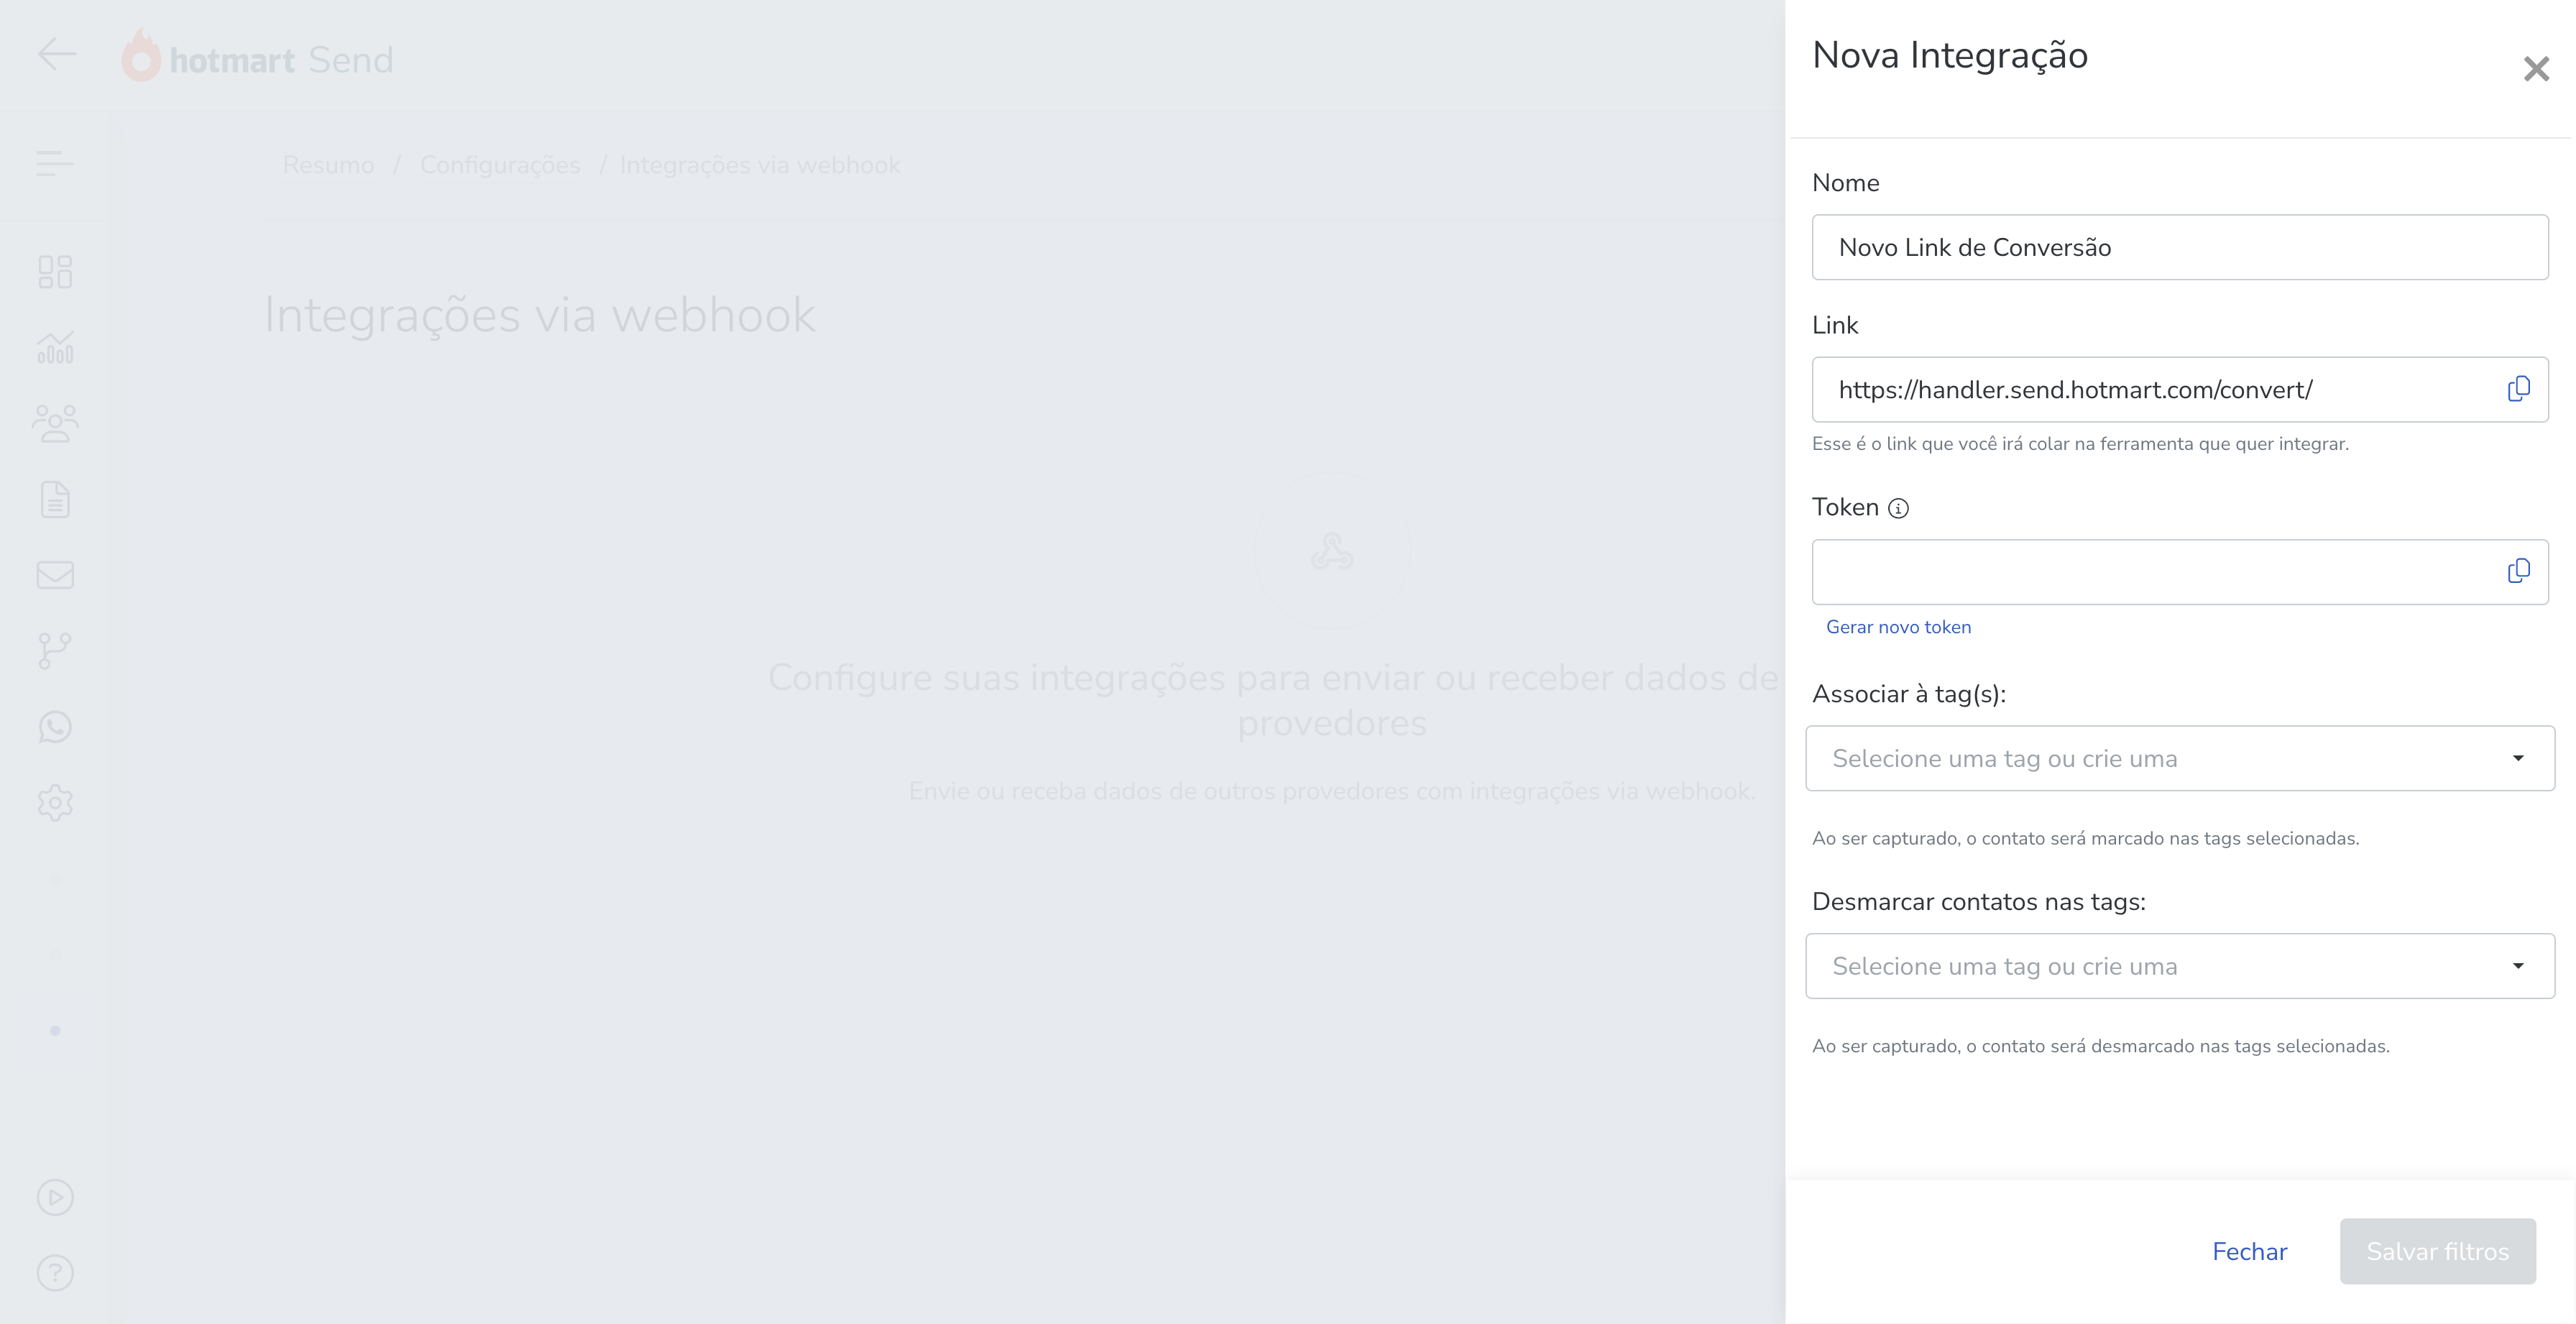Expand the Desmarcar contatos nas tags dropdown
The width and height of the screenshot is (2576, 1324).
pyautogui.click(x=2180, y=966)
